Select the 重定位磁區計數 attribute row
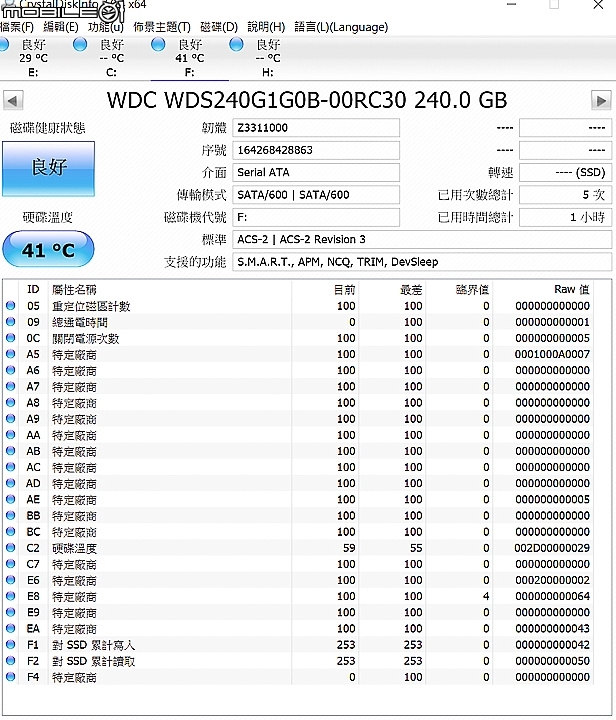This screenshot has height=720, width=616. (x=298, y=306)
